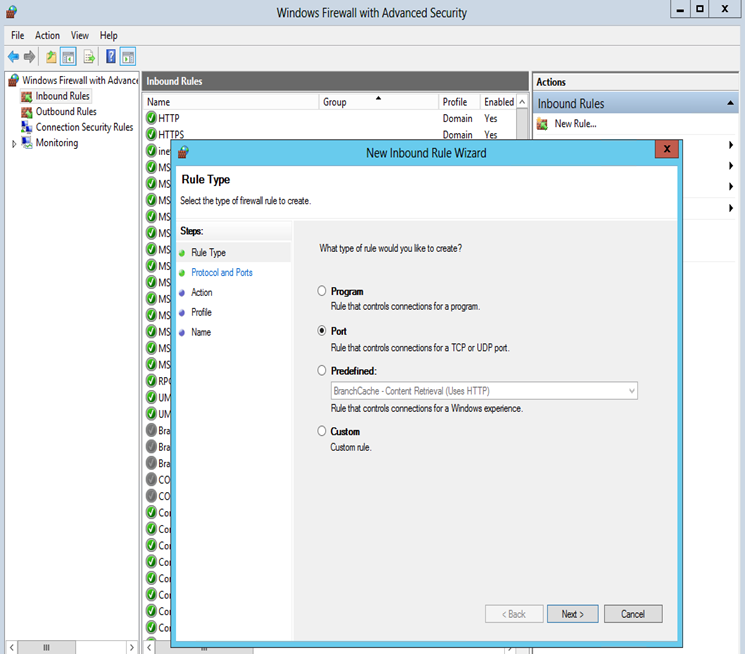Click the Cancel button
The height and width of the screenshot is (654, 745).
[633, 614]
